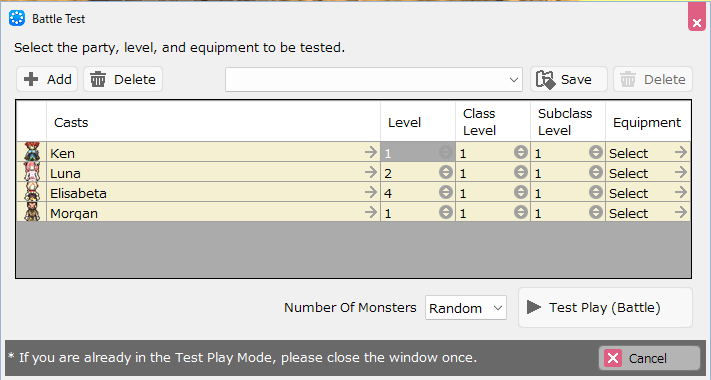
Task: Delete the selected cast member
Action: coord(123,79)
